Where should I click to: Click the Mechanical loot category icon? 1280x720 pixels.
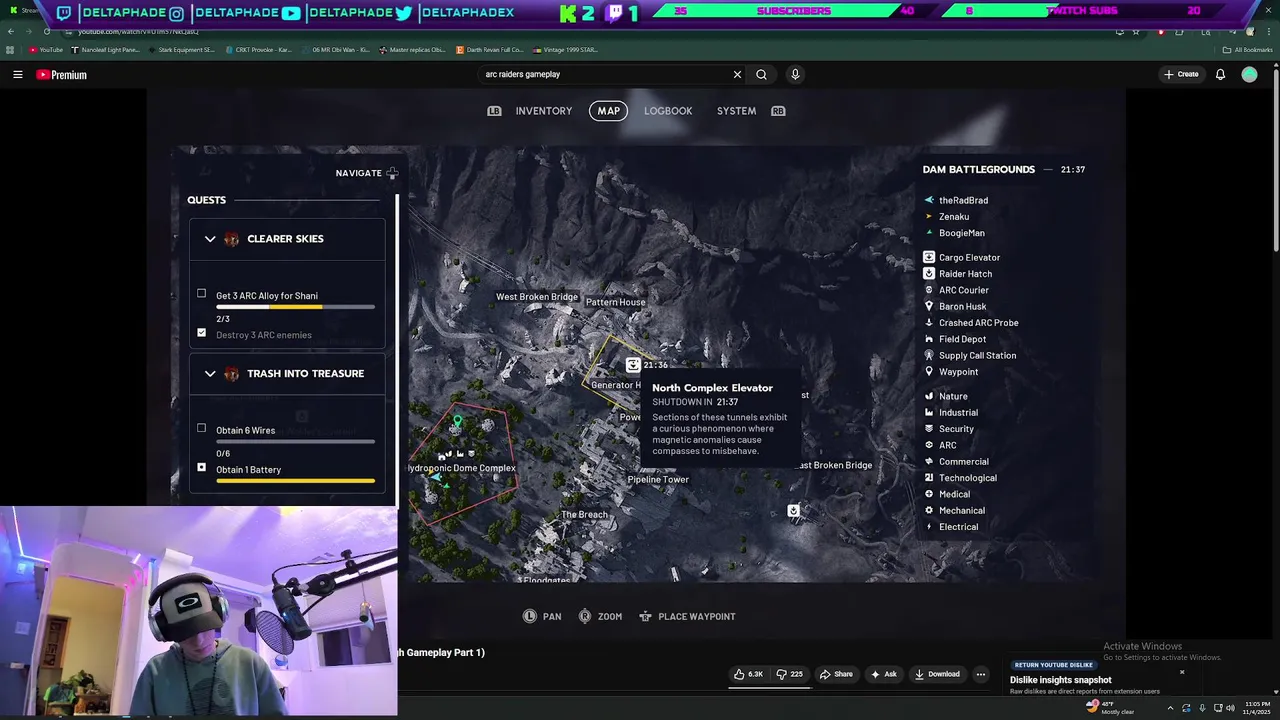tap(929, 510)
